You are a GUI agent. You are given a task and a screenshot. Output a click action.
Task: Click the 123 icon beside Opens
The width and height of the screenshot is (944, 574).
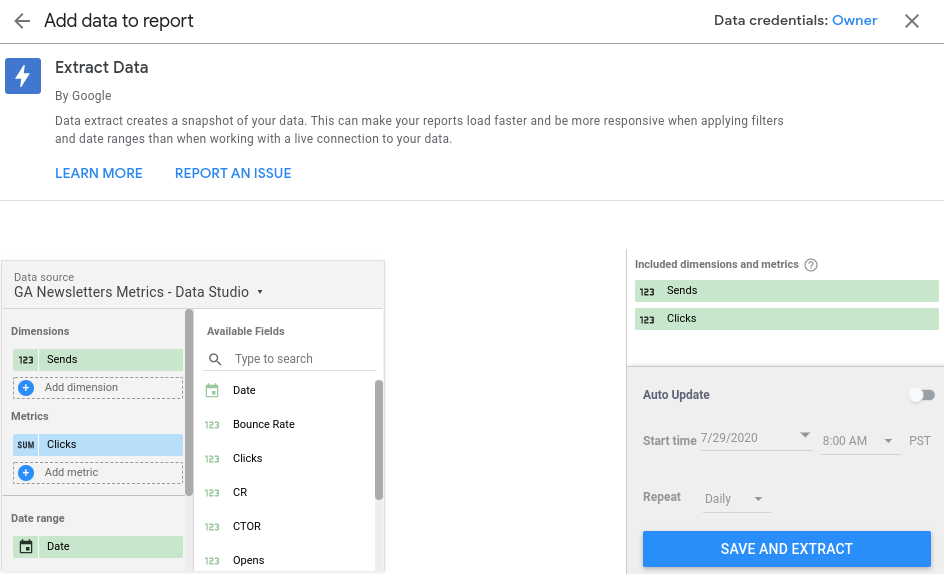pos(212,561)
